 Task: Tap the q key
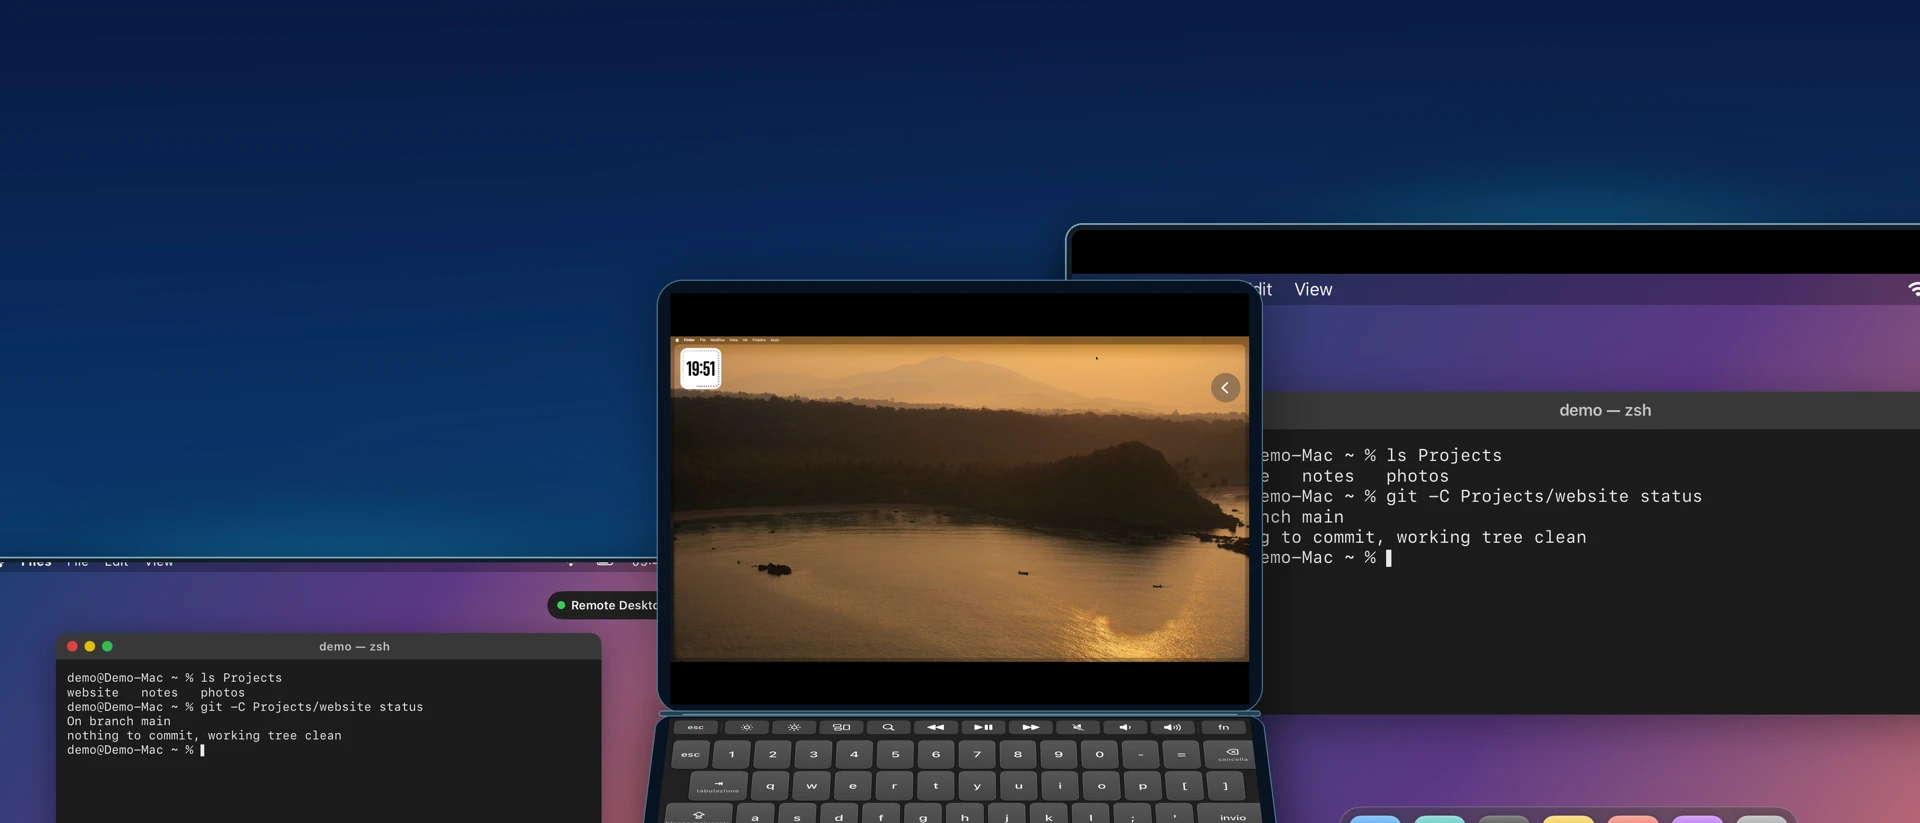pos(770,786)
